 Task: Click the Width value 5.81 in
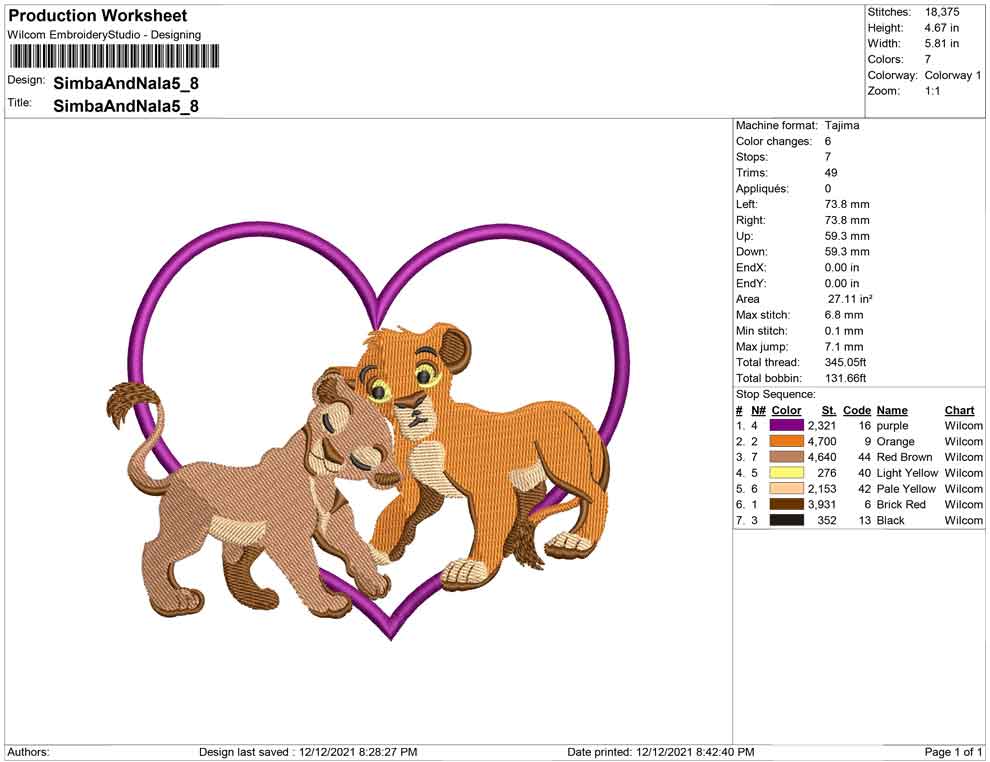coord(941,44)
